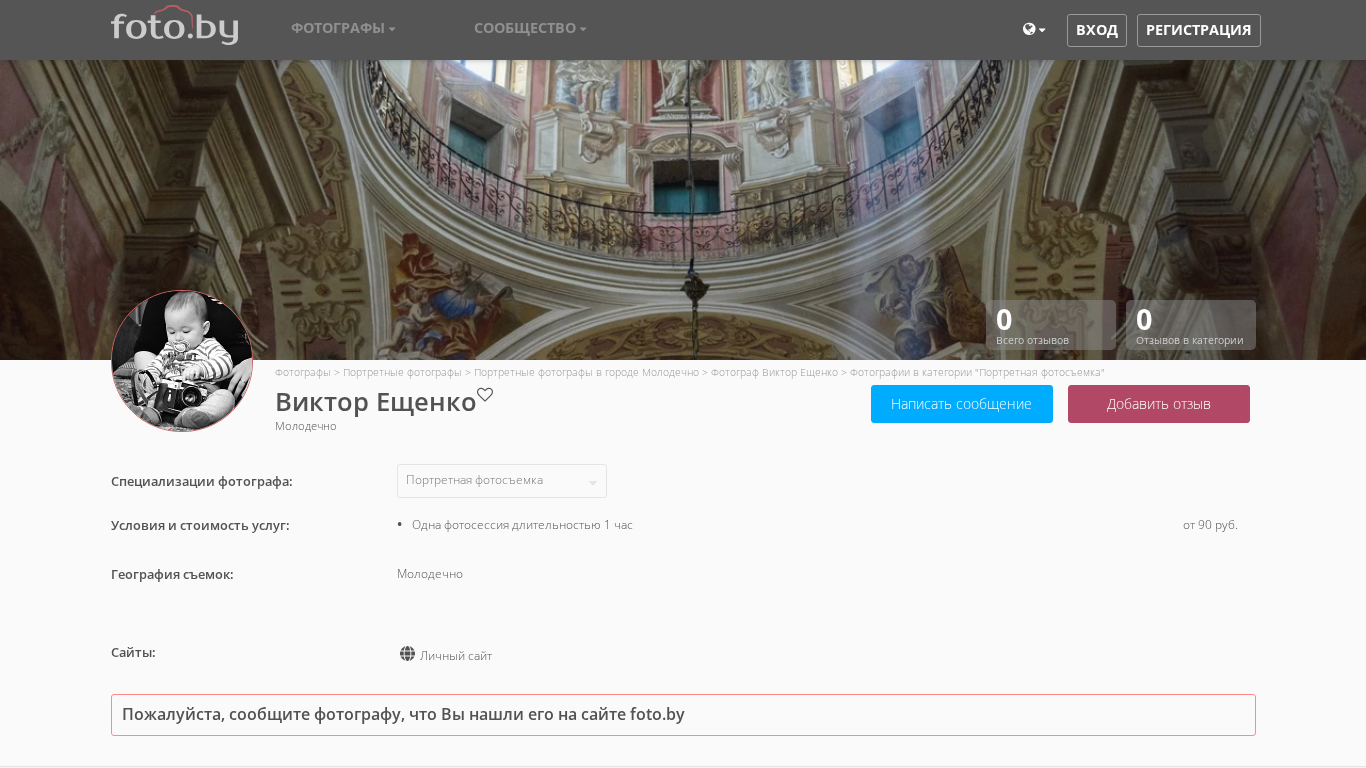Image resolution: width=1366 pixels, height=768 pixels.
Task: Click Фотограф Виктор Ещенко breadcrumb link
Action: (x=774, y=372)
